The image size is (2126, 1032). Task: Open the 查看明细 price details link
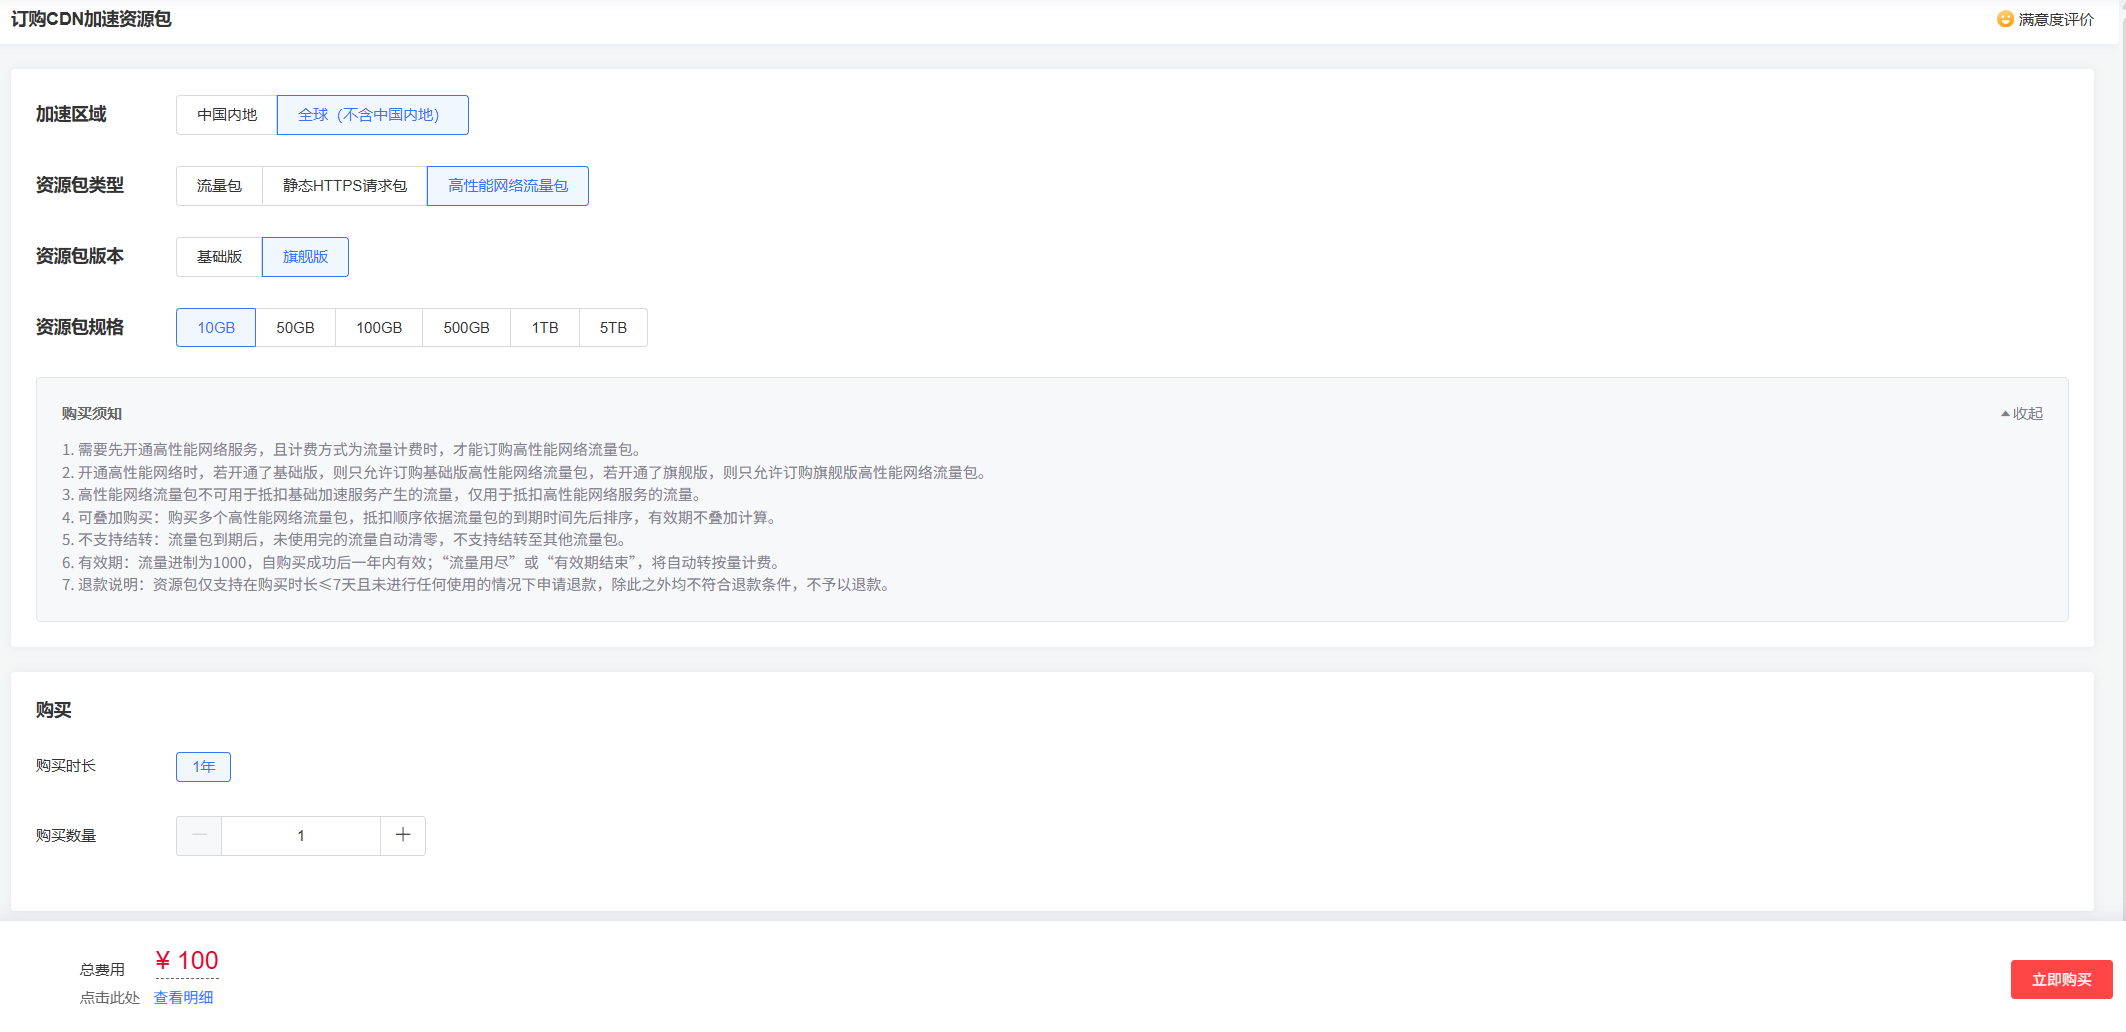click(183, 997)
